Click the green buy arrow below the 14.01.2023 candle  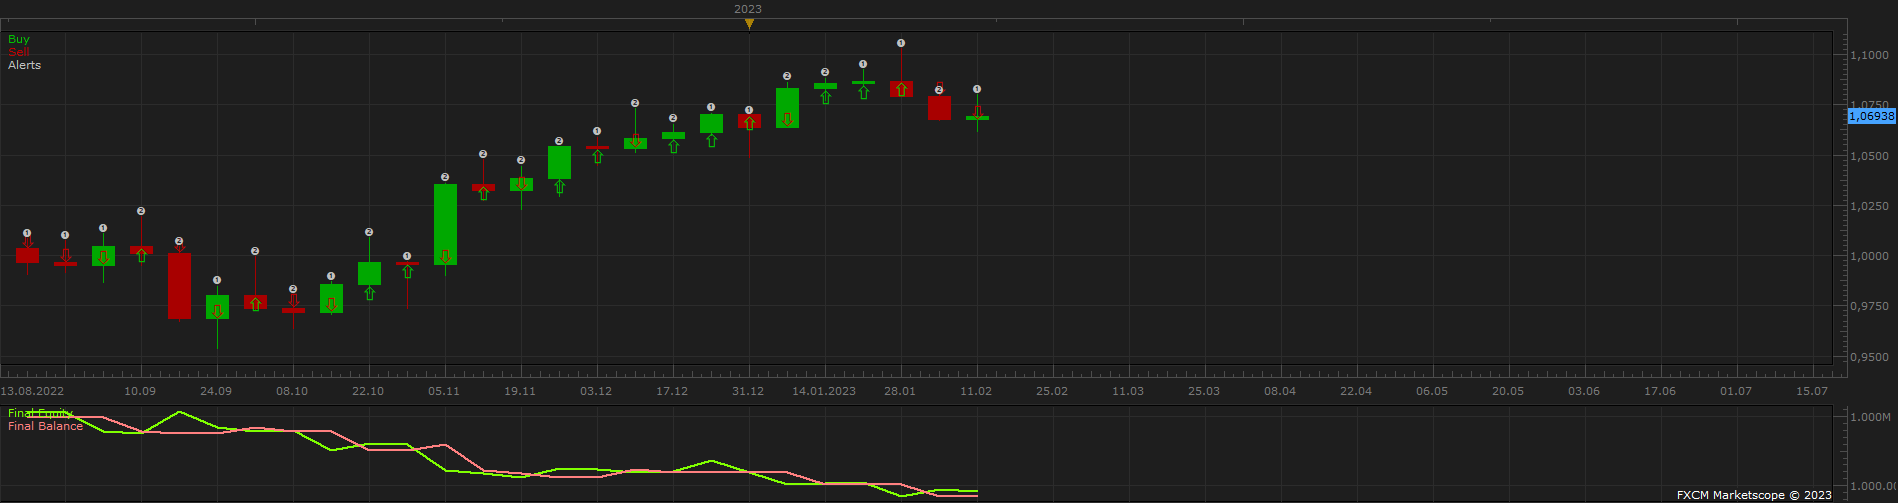click(x=825, y=97)
